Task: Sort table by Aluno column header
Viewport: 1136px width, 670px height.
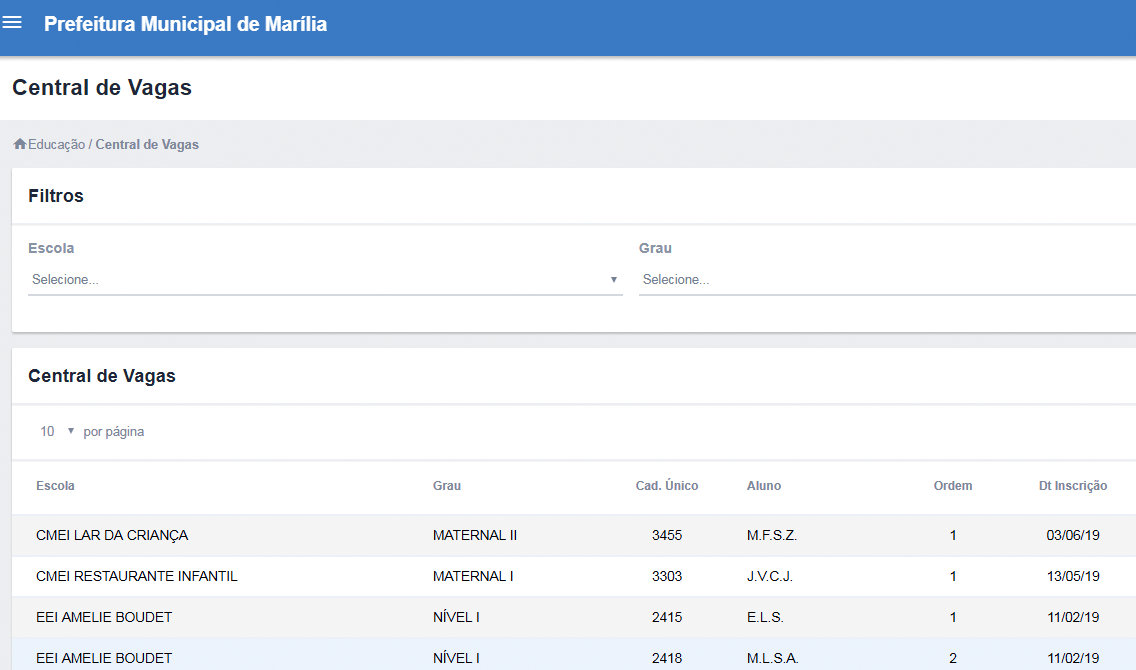Action: 764,486
